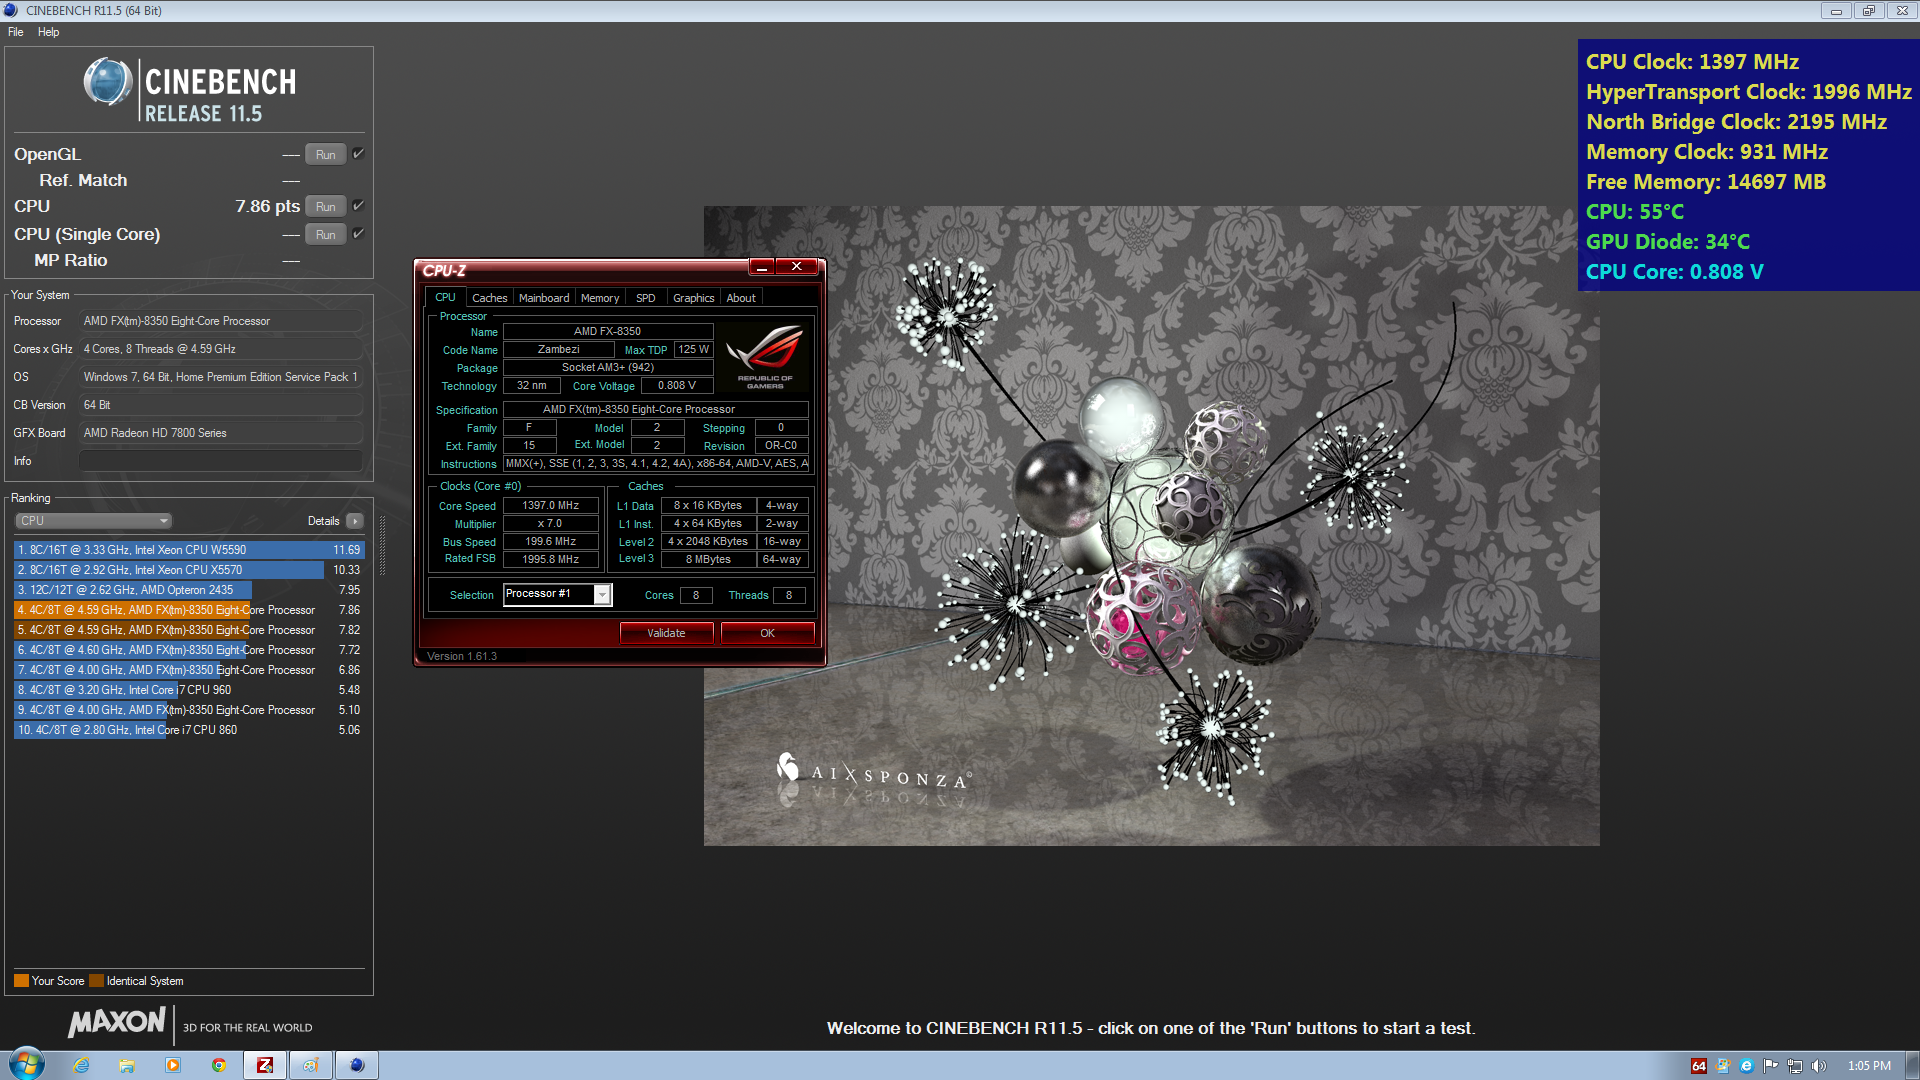The image size is (1920, 1080).
Task: Click the Details label in Ranking
Action: (323, 521)
